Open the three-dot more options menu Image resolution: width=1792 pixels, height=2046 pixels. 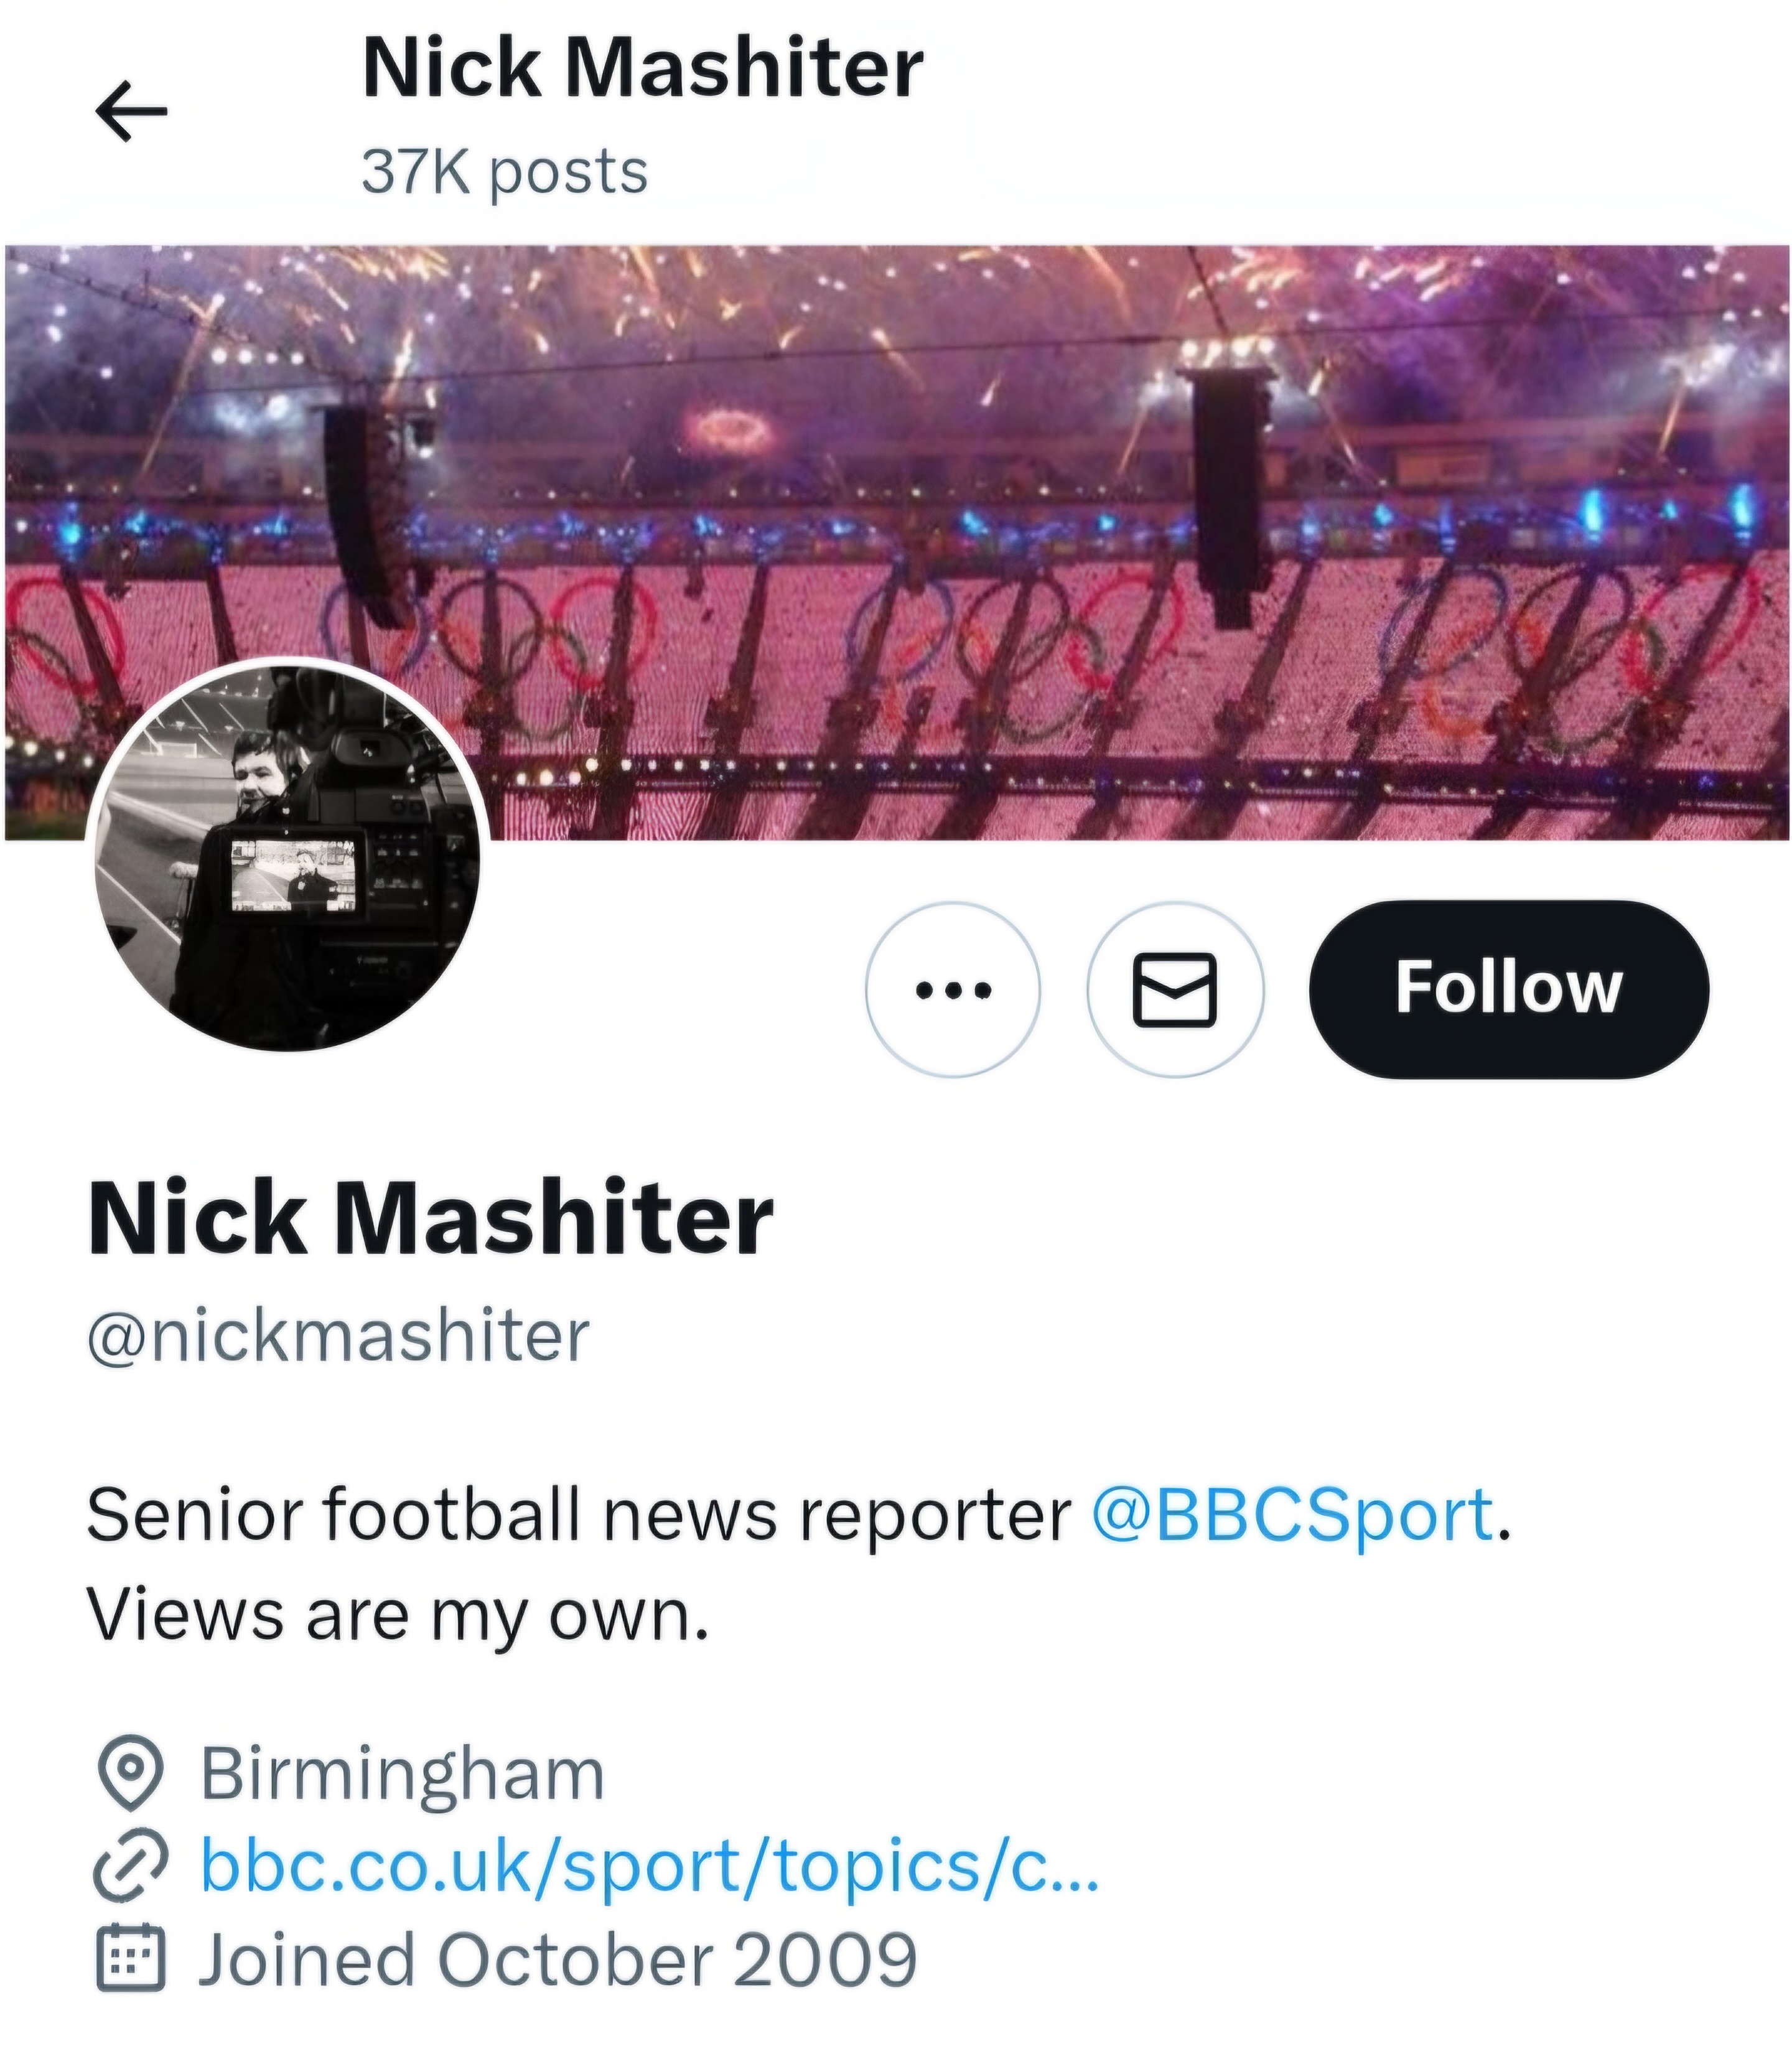(x=953, y=990)
